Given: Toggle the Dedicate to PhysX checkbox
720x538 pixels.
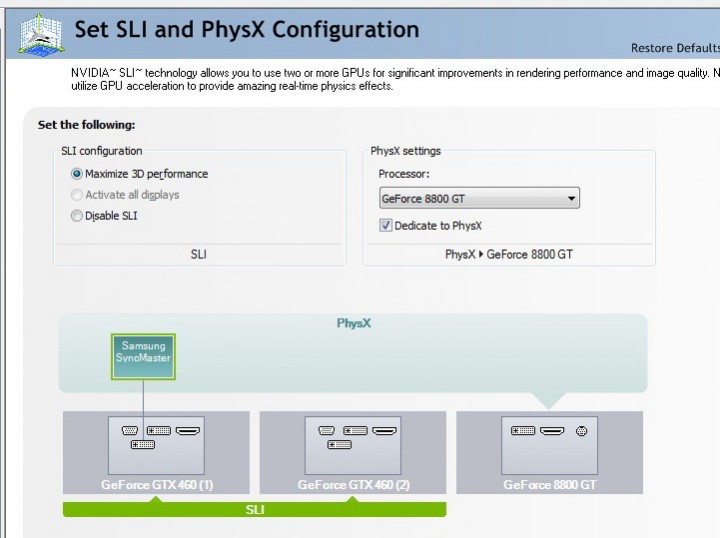Looking at the screenshot, I should pyautogui.click(x=385, y=225).
